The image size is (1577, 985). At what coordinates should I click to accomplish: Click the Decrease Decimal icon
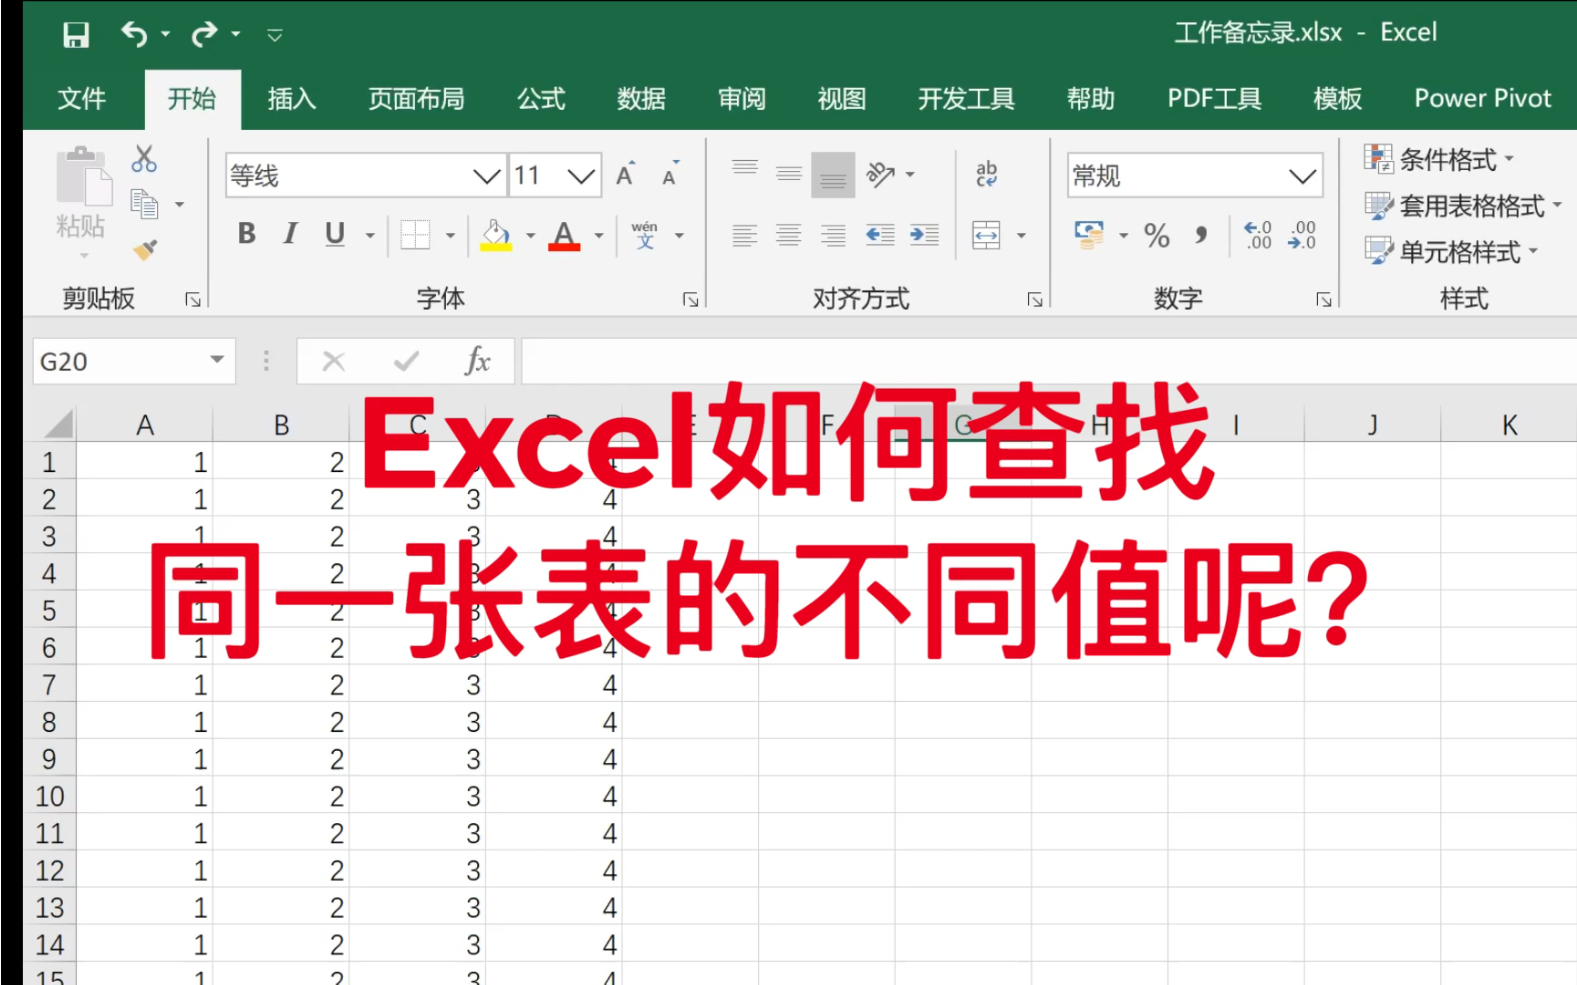click(1302, 235)
